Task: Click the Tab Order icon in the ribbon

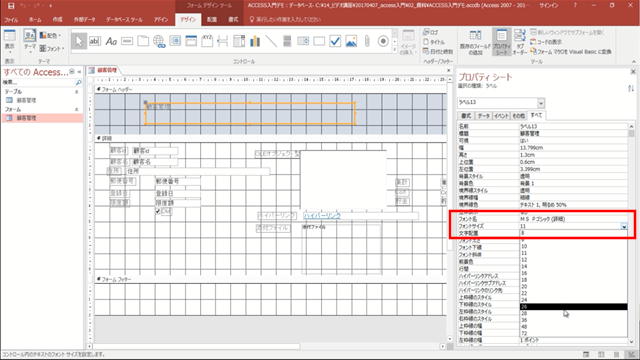Action: click(x=520, y=42)
